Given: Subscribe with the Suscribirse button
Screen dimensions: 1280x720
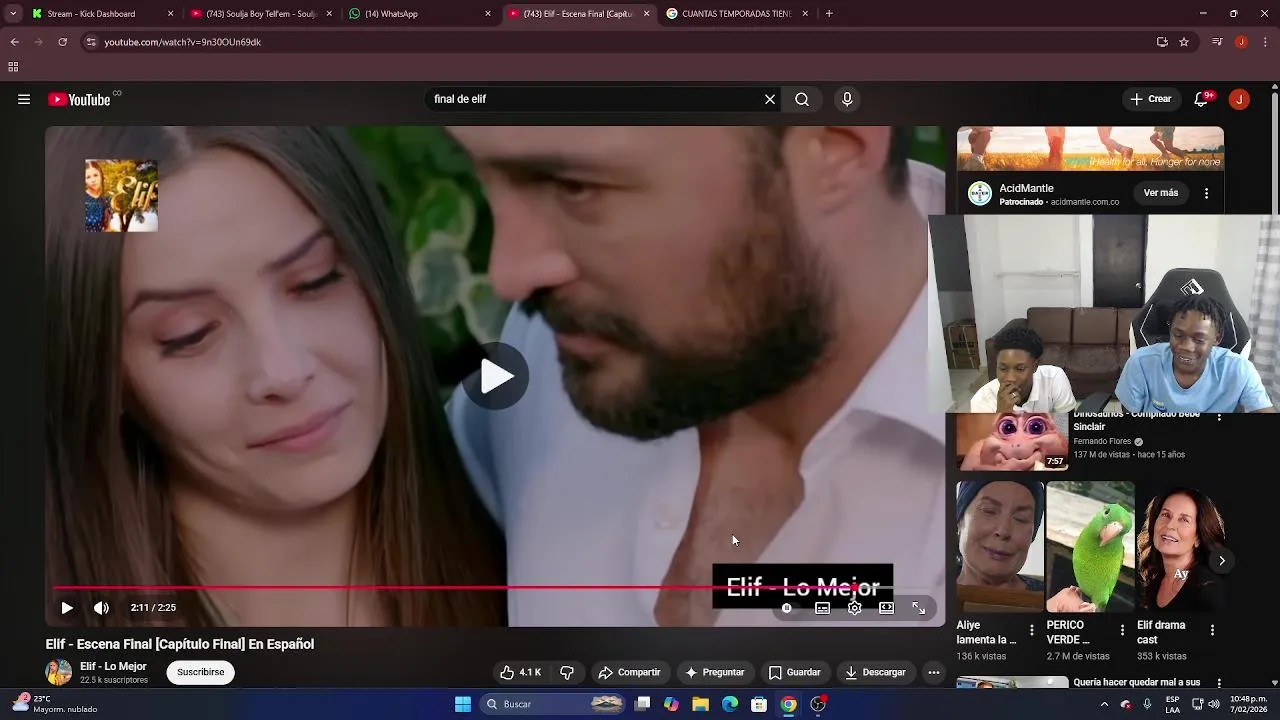Looking at the screenshot, I should (200, 672).
